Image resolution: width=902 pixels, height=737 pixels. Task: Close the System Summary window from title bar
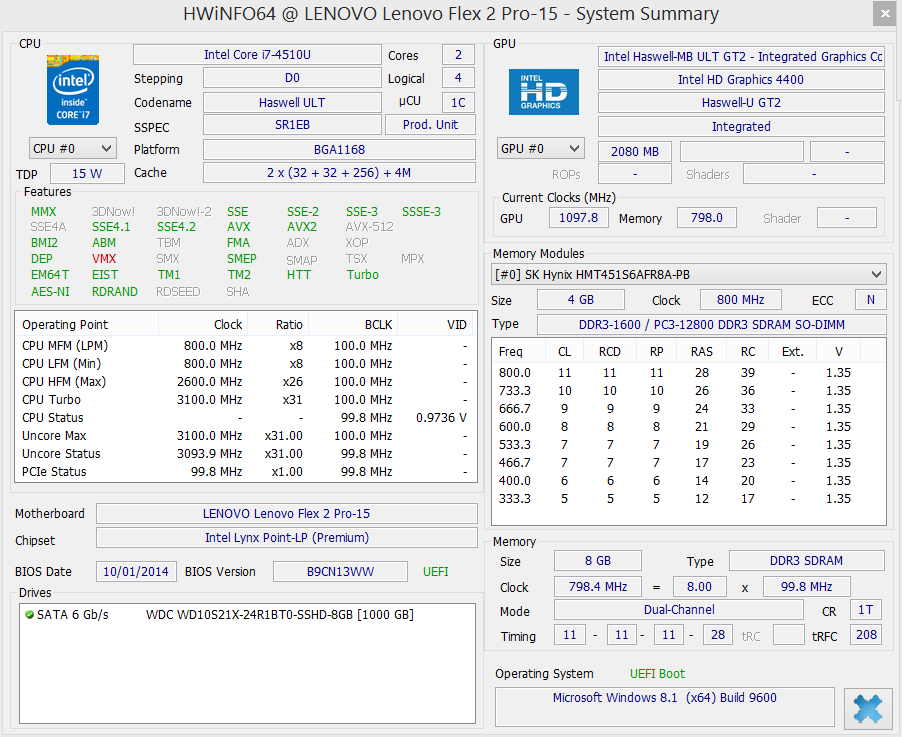pyautogui.click(x=884, y=14)
